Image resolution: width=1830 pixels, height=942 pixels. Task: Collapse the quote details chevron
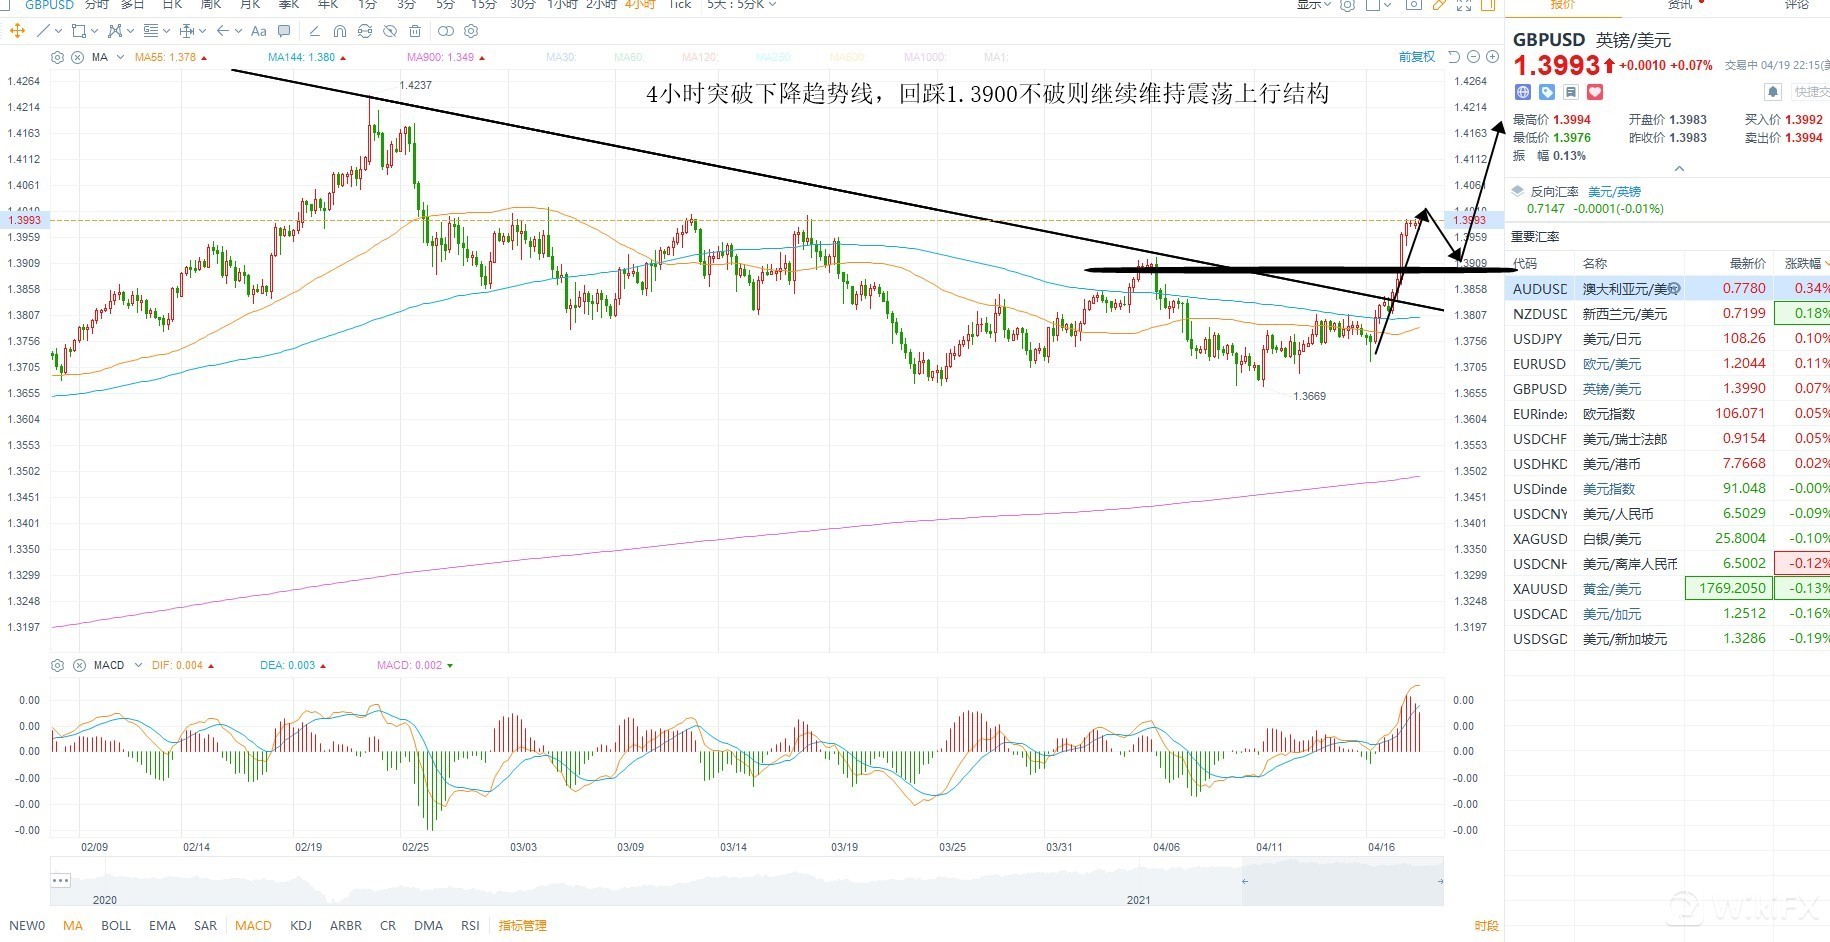point(1679,169)
